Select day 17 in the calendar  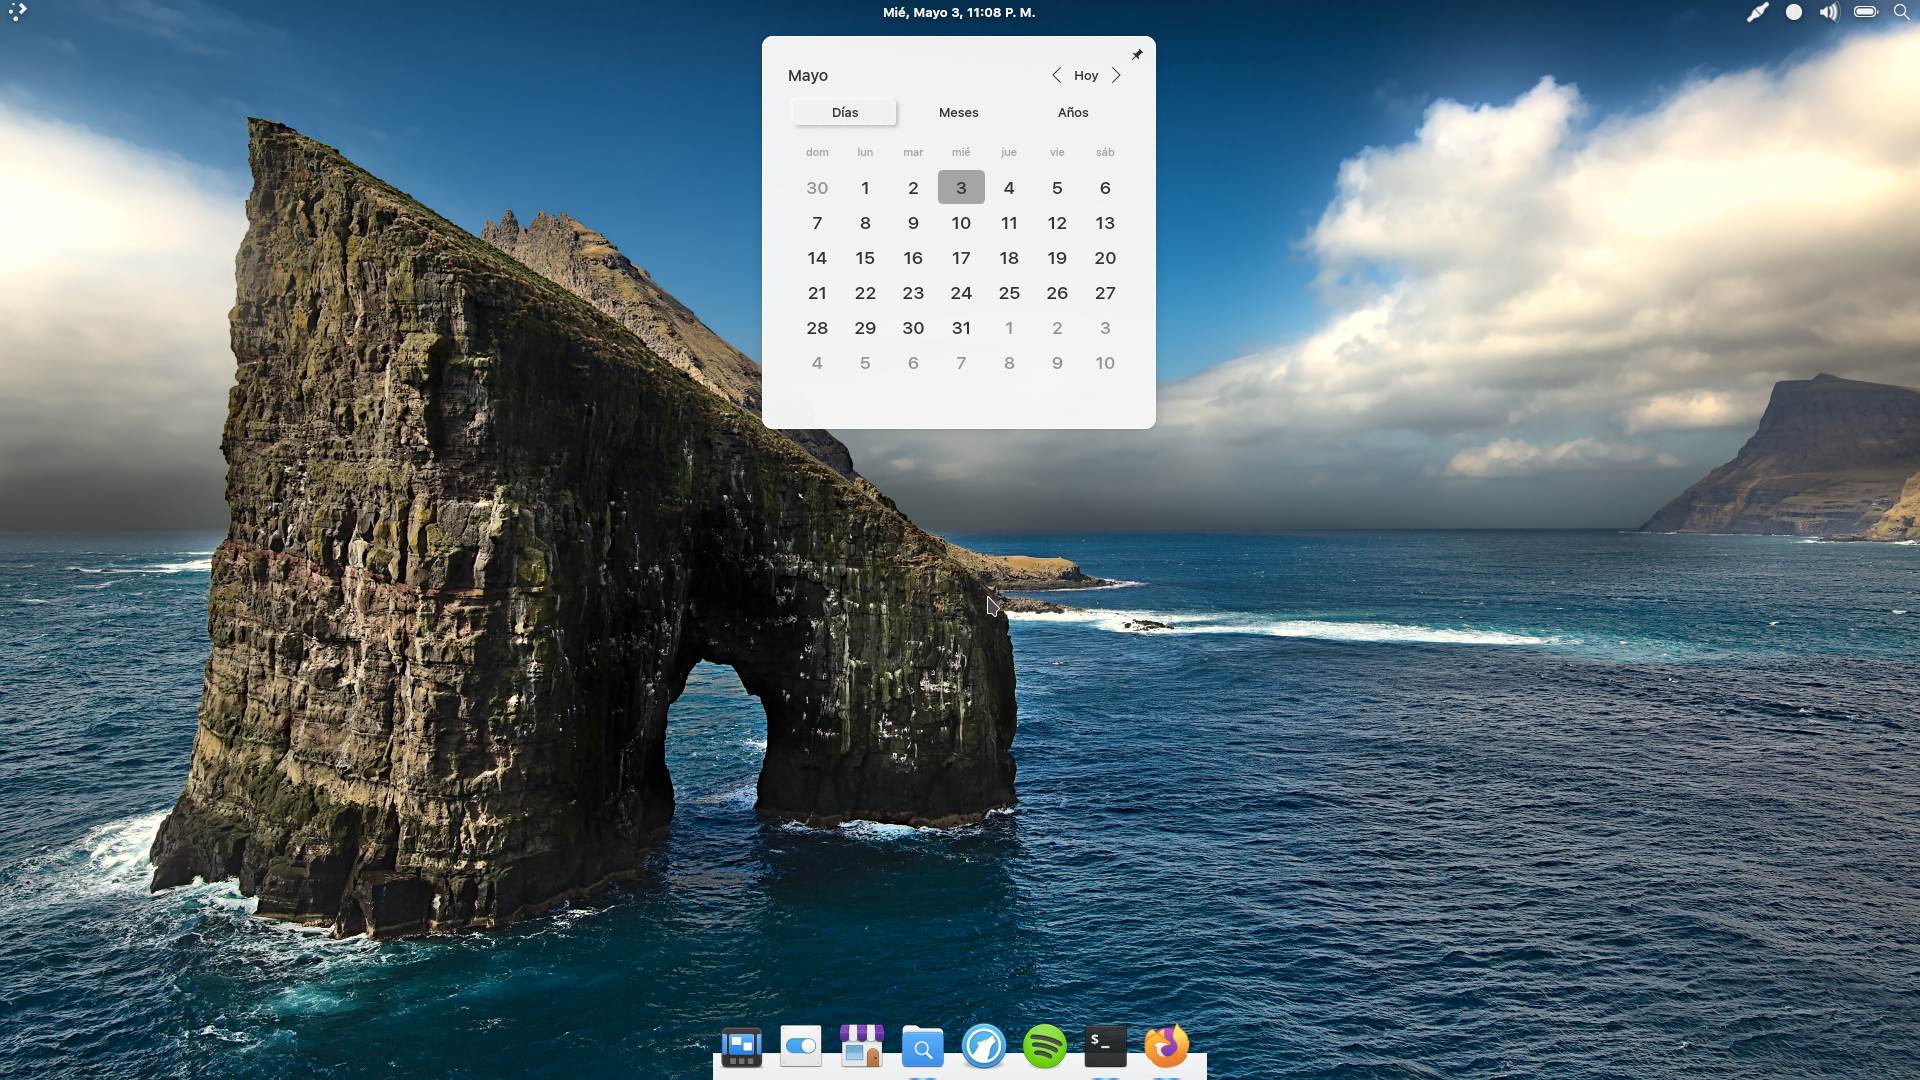961,258
